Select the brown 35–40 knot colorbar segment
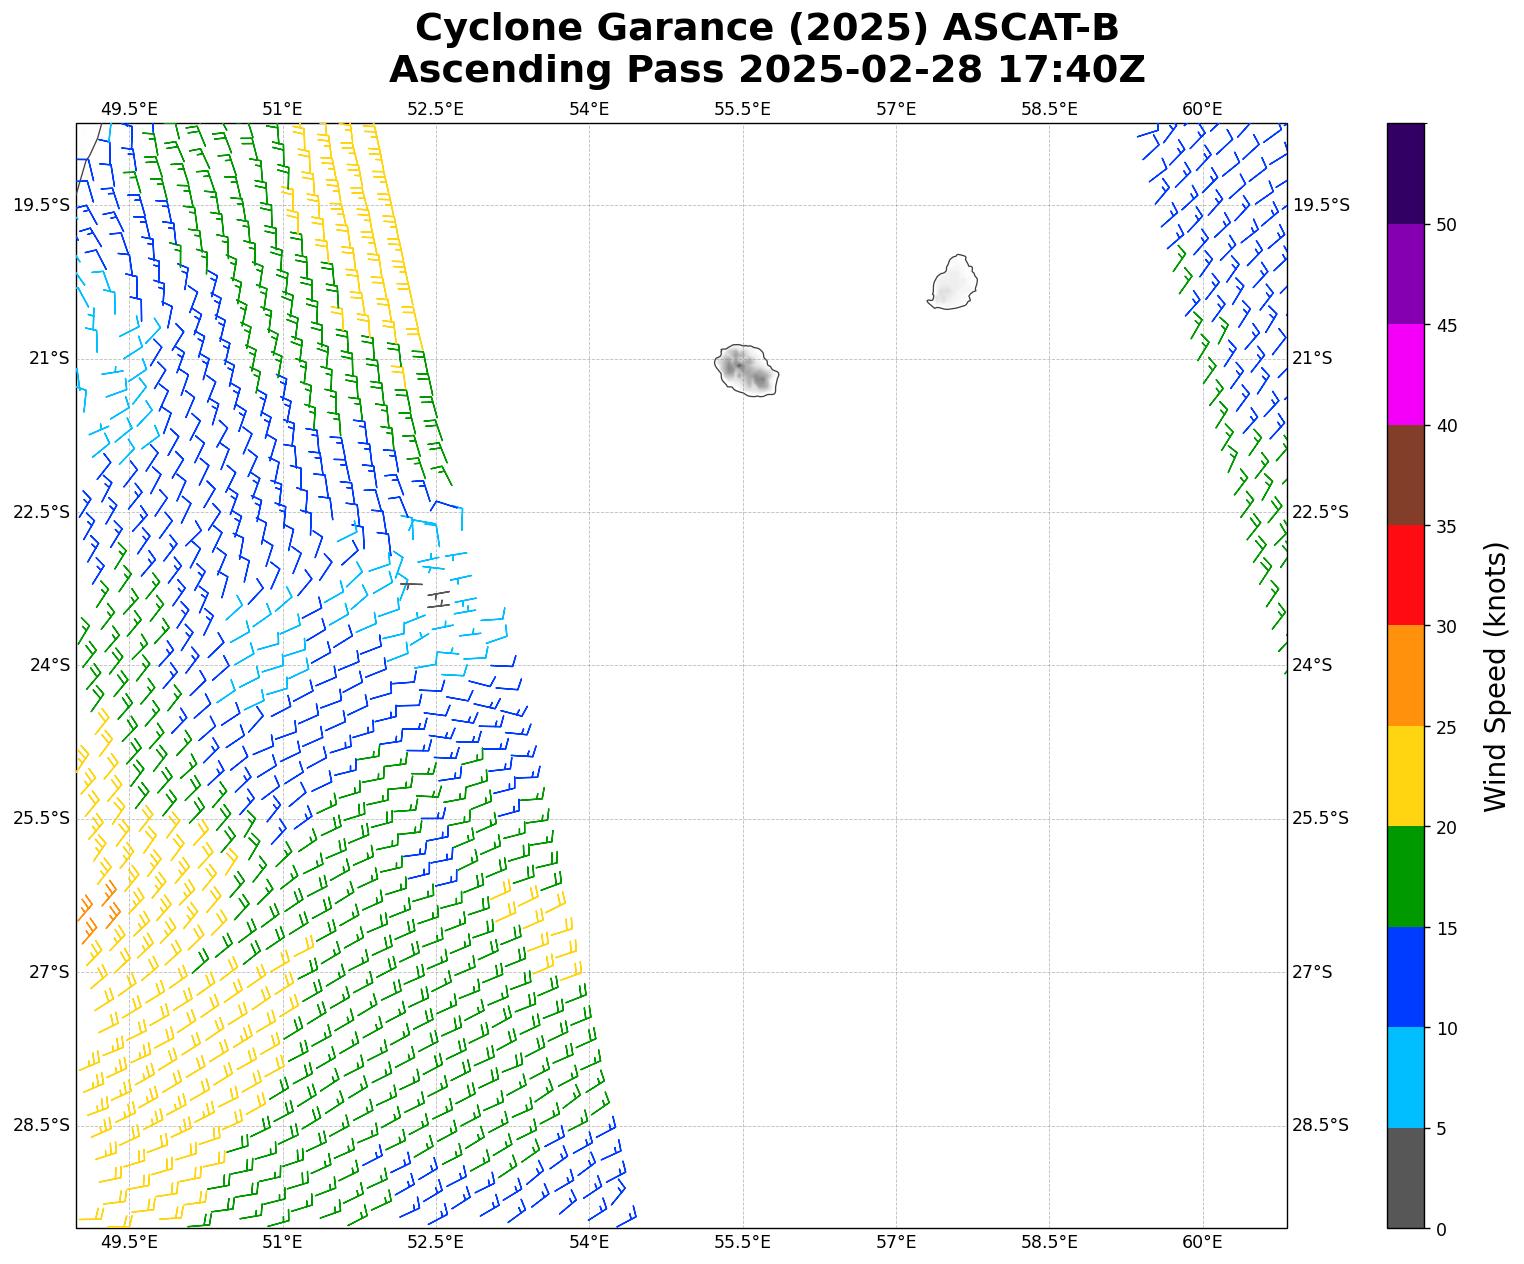Screen dimensions: 1524x1264 click(1405, 475)
